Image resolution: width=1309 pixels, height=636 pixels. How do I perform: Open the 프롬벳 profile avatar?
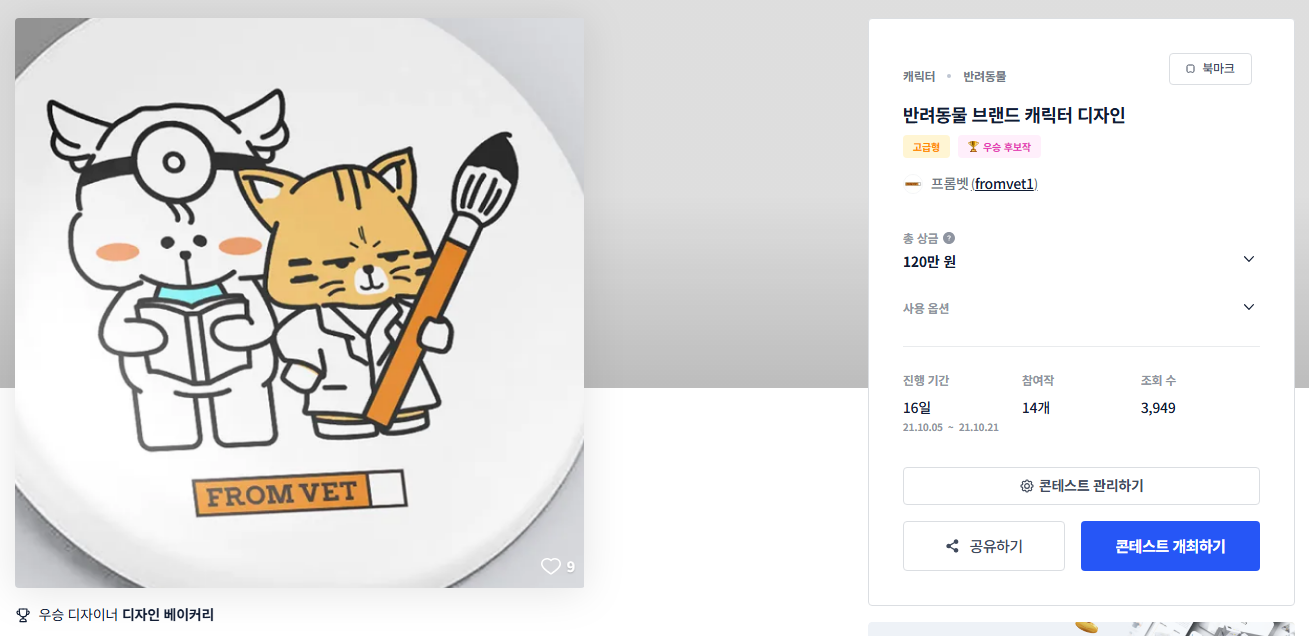(913, 184)
